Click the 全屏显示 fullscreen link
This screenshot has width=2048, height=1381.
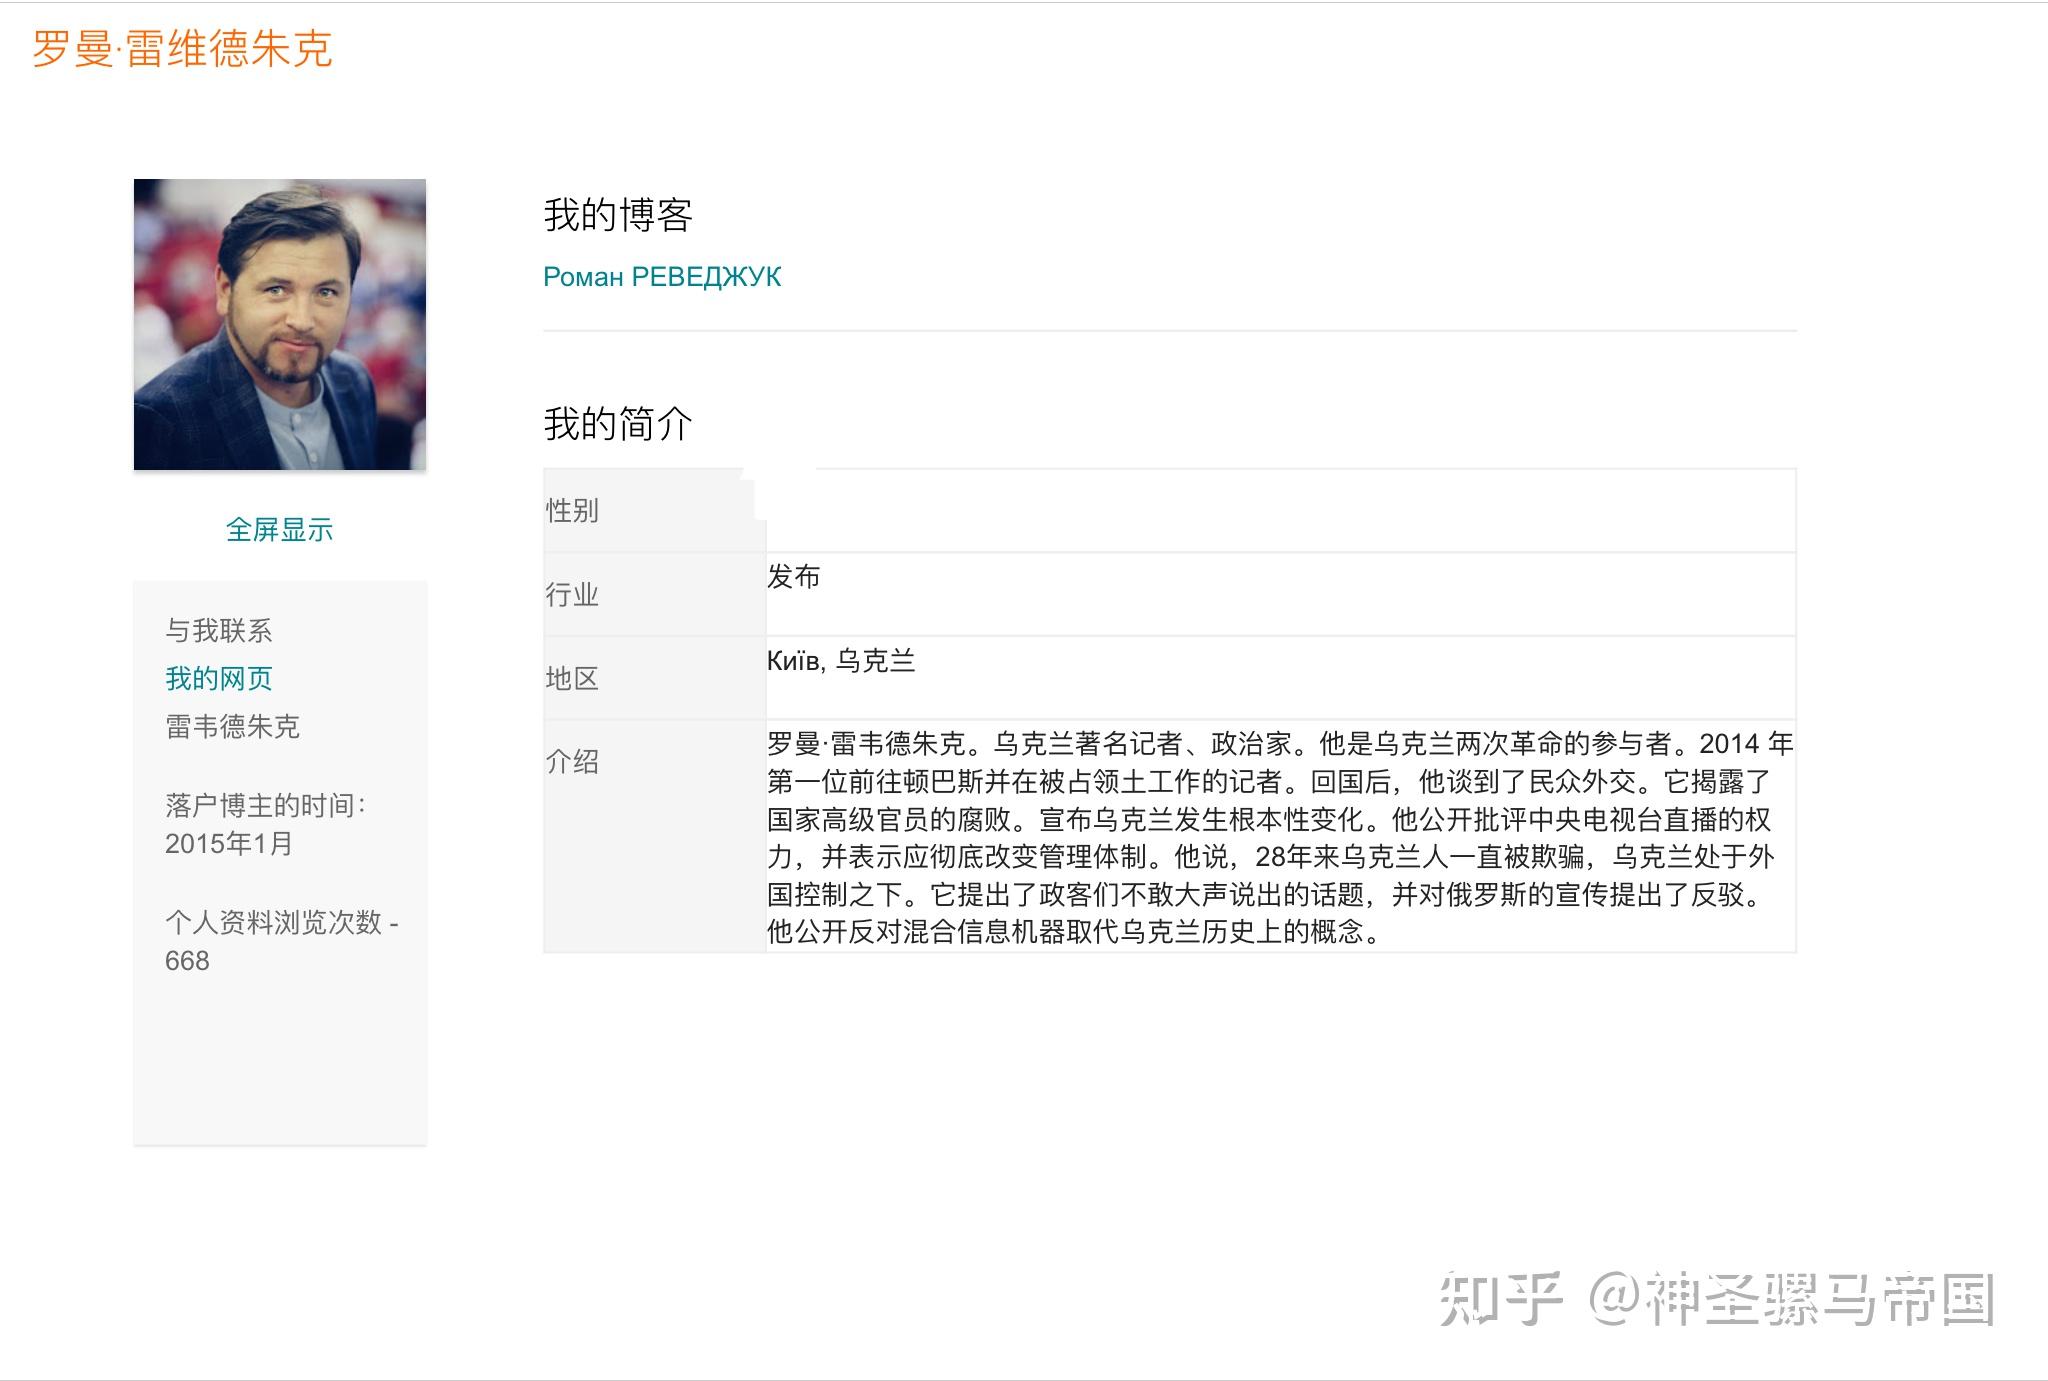(x=279, y=530)
